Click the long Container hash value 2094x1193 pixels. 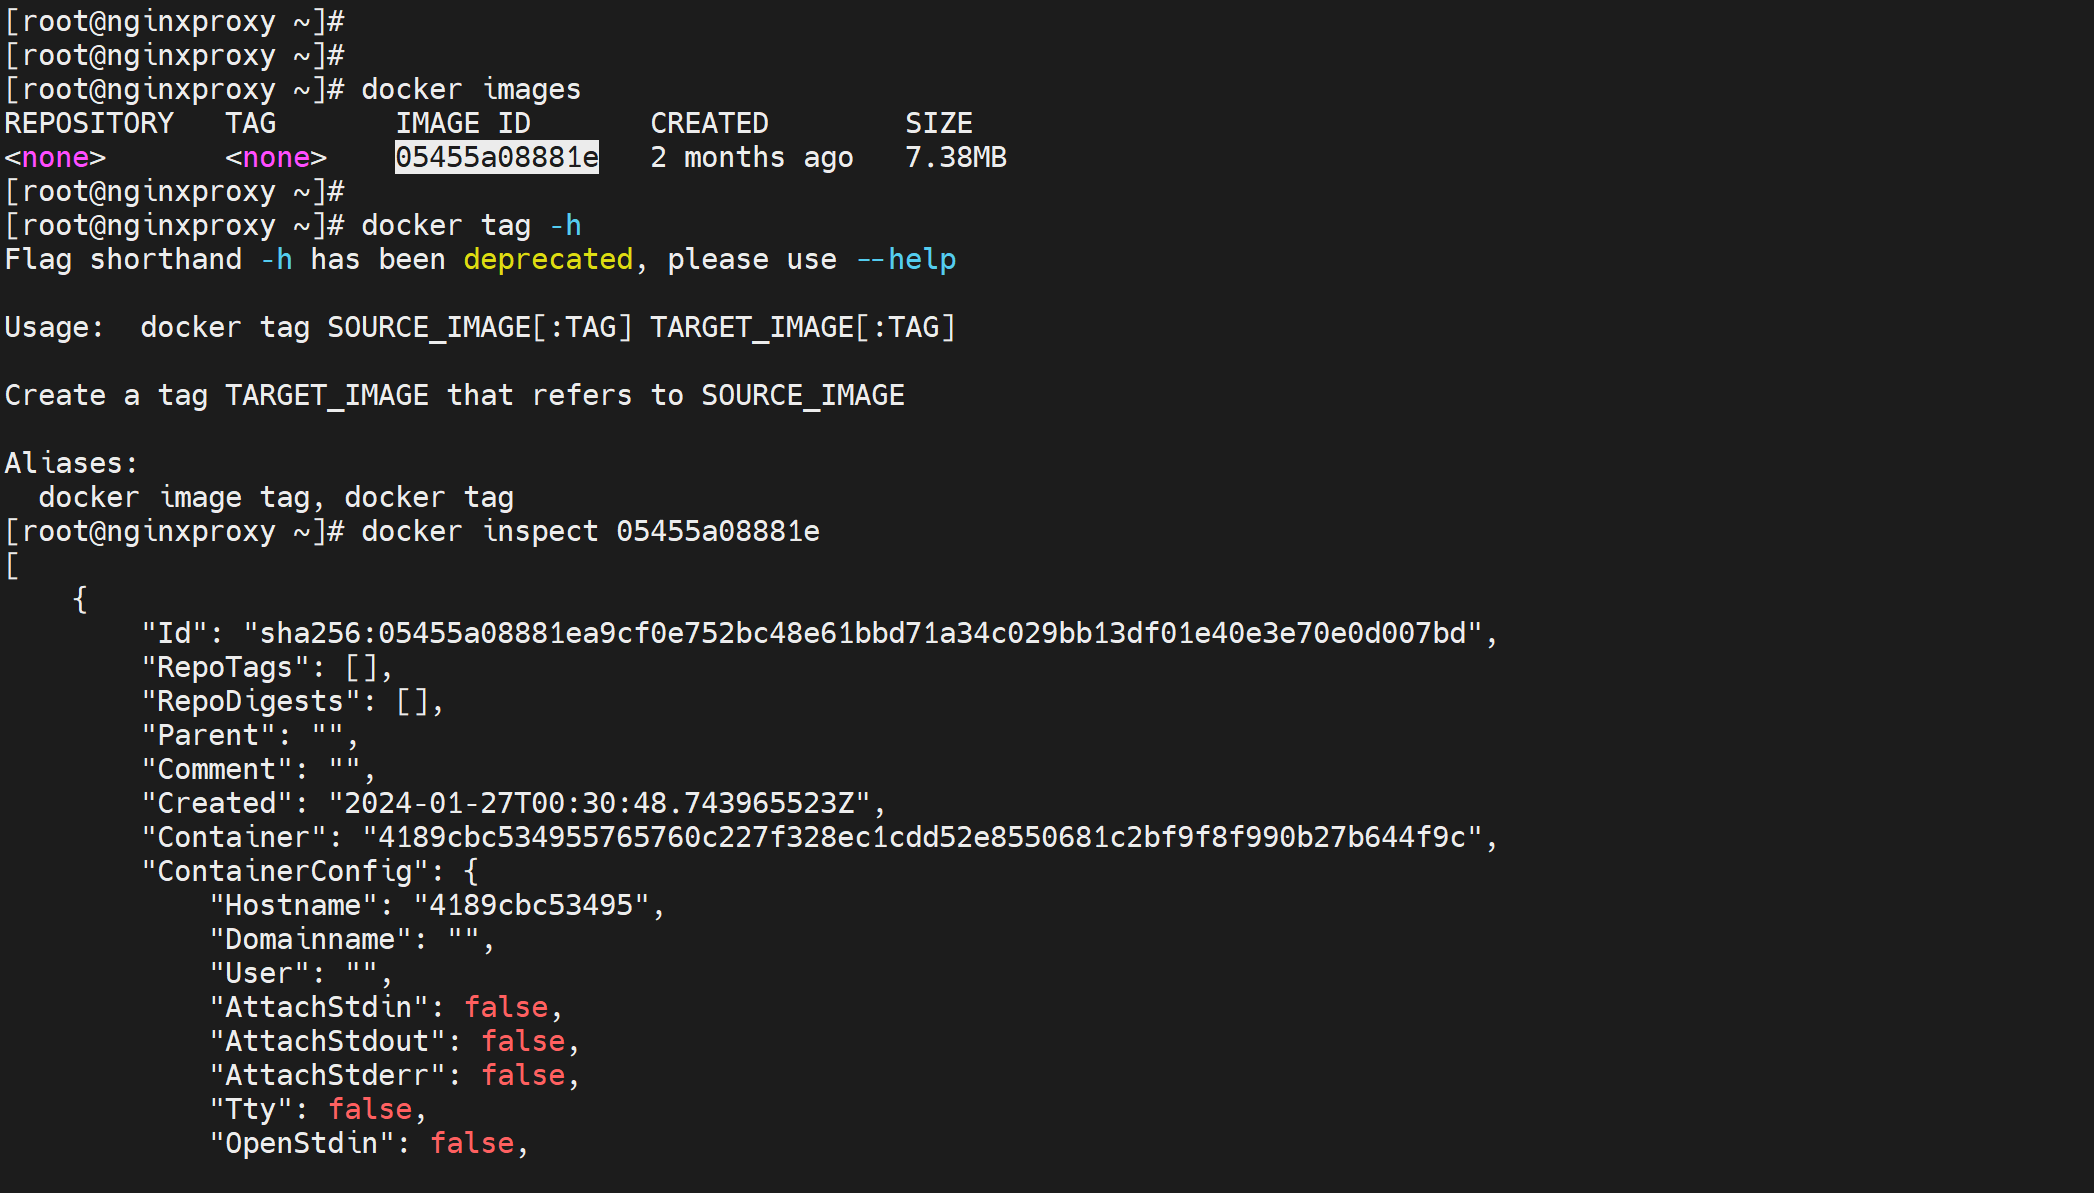[x=922, y=837]
